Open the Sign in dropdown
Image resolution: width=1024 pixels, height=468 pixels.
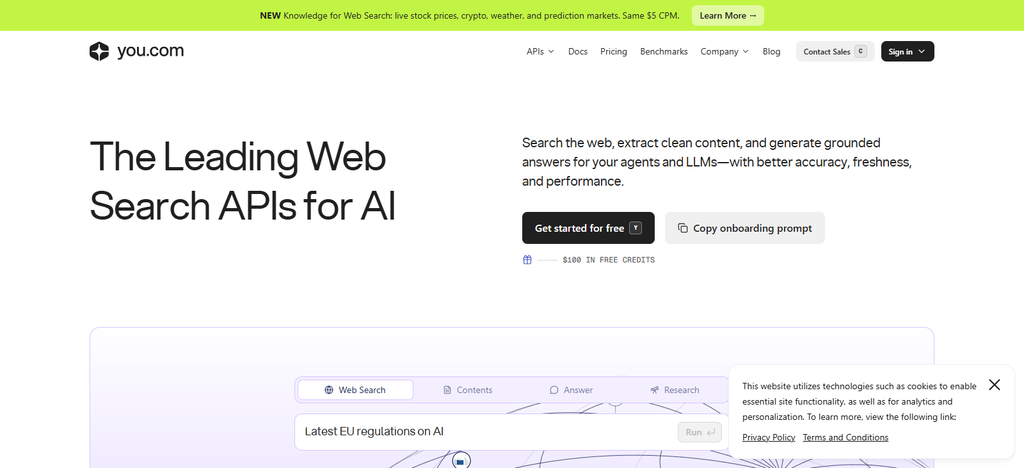click(907, 52)
